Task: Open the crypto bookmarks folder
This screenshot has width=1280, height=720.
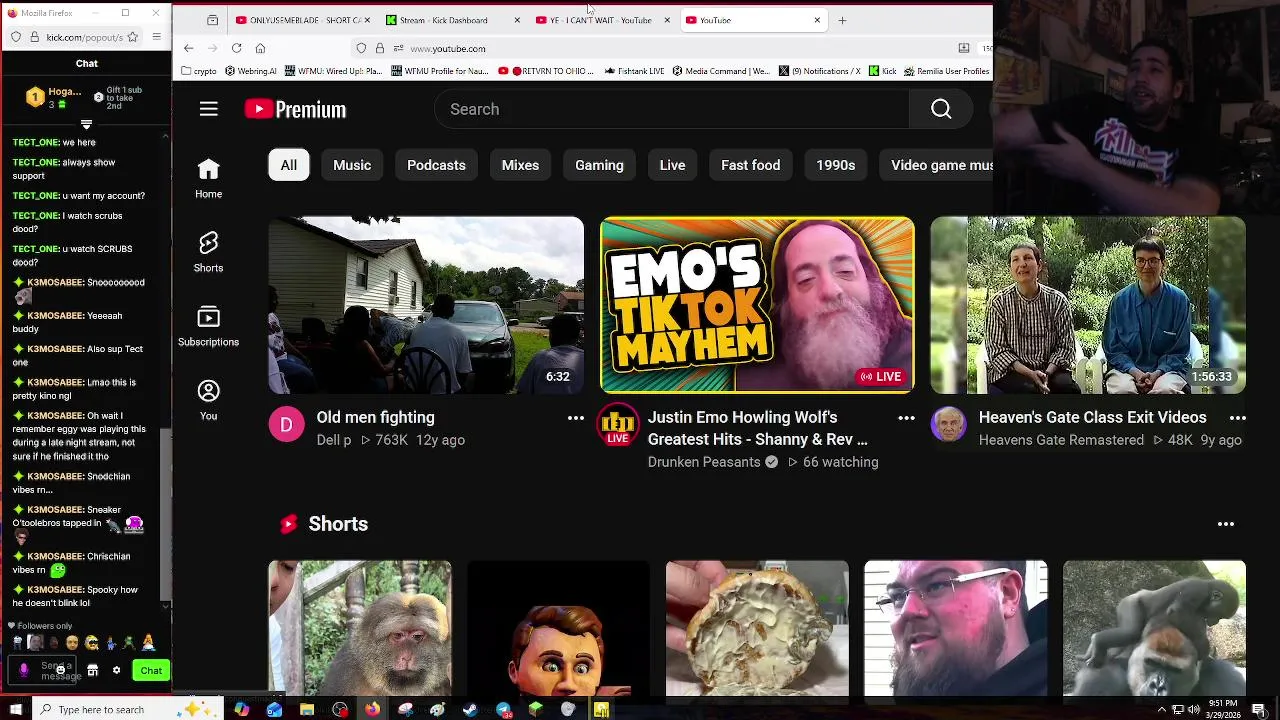Action: (198, 71)
